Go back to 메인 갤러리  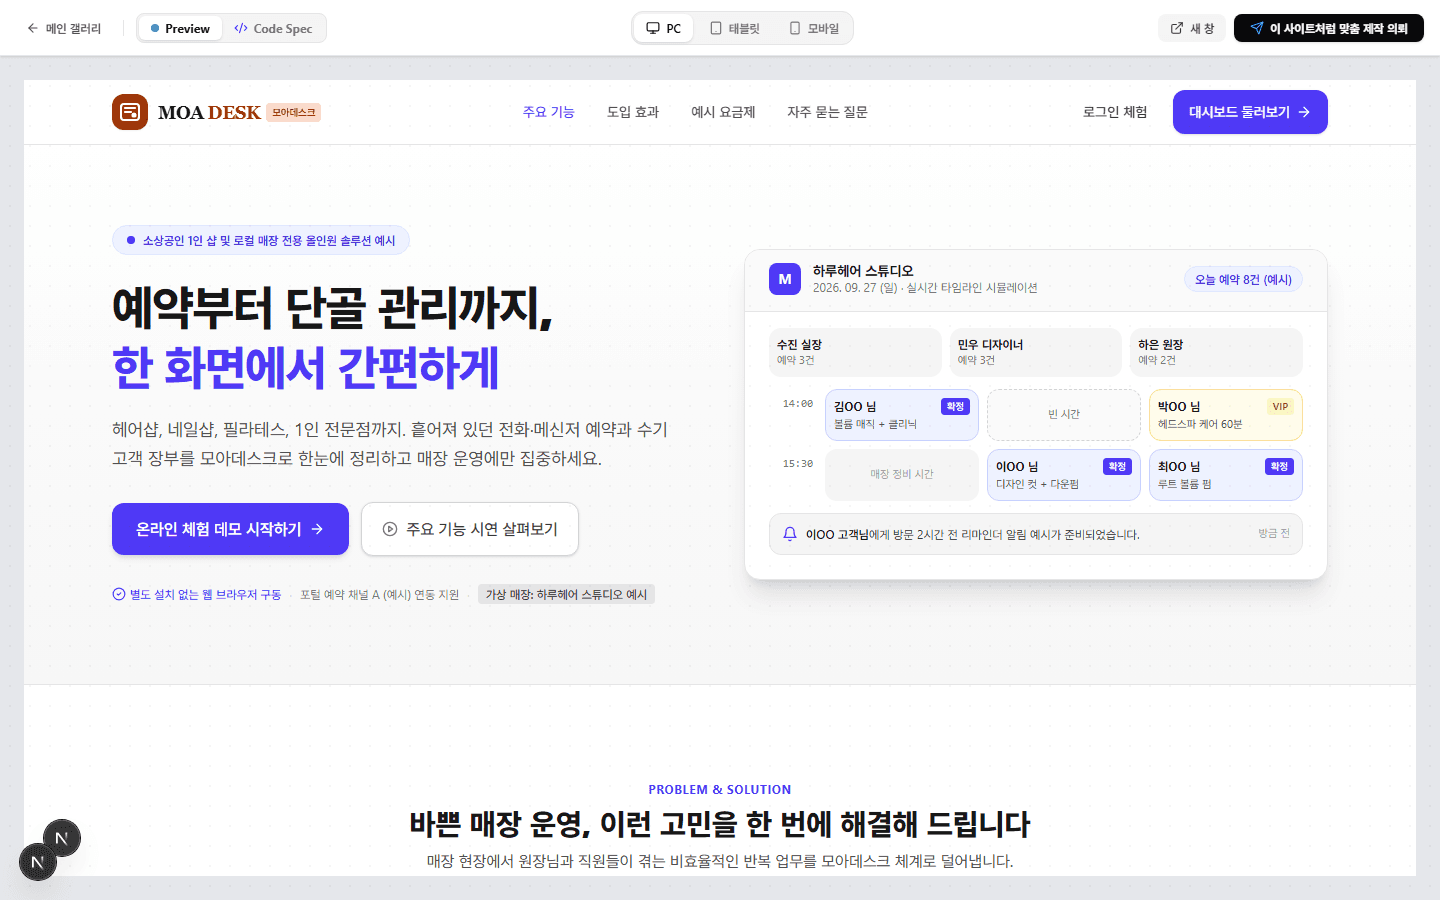[x=64, y=28]
